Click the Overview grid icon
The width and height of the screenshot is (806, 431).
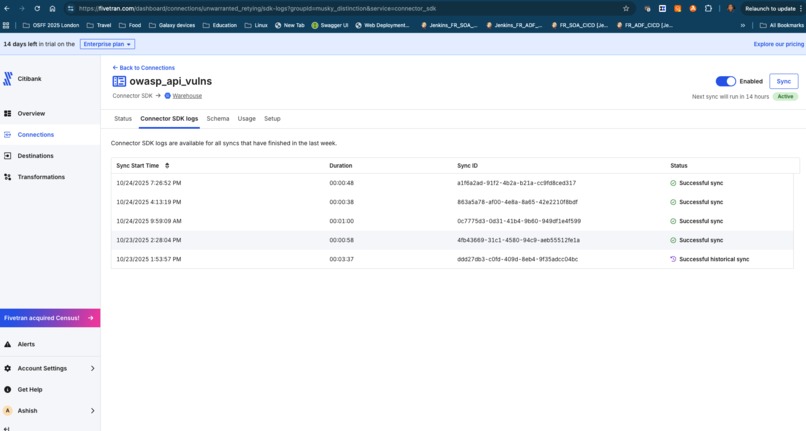pyautogui.click(x=7, y=113)
